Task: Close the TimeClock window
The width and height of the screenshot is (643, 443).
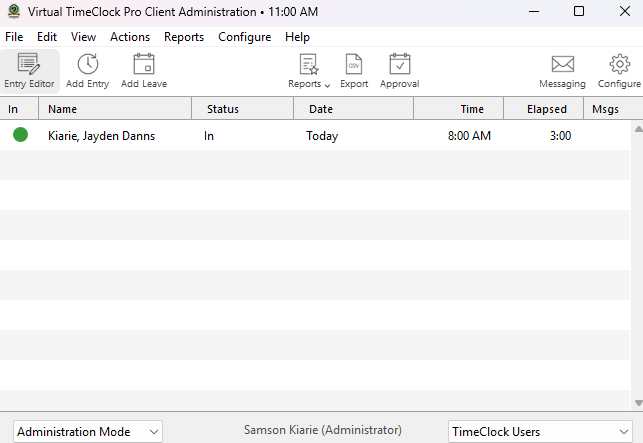Action: (625, 11)
